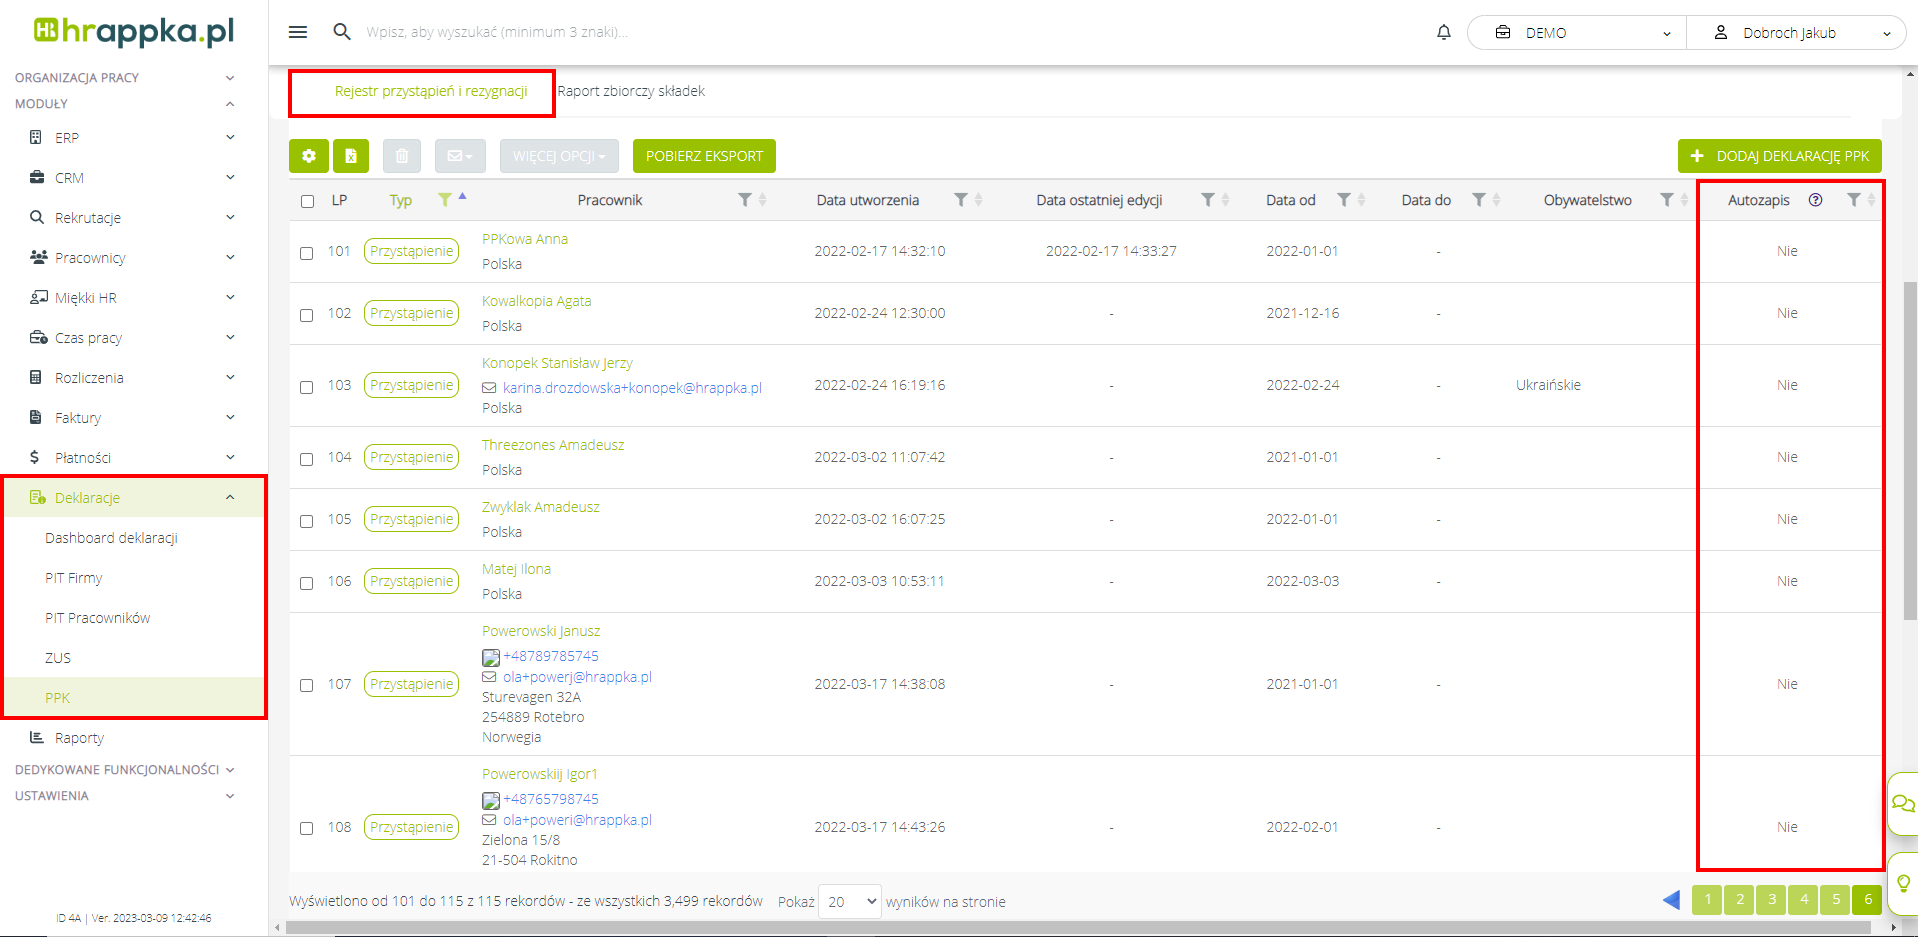Open the notifications bell
The height and width of the screenshot is (937, 1918).
1443,32
